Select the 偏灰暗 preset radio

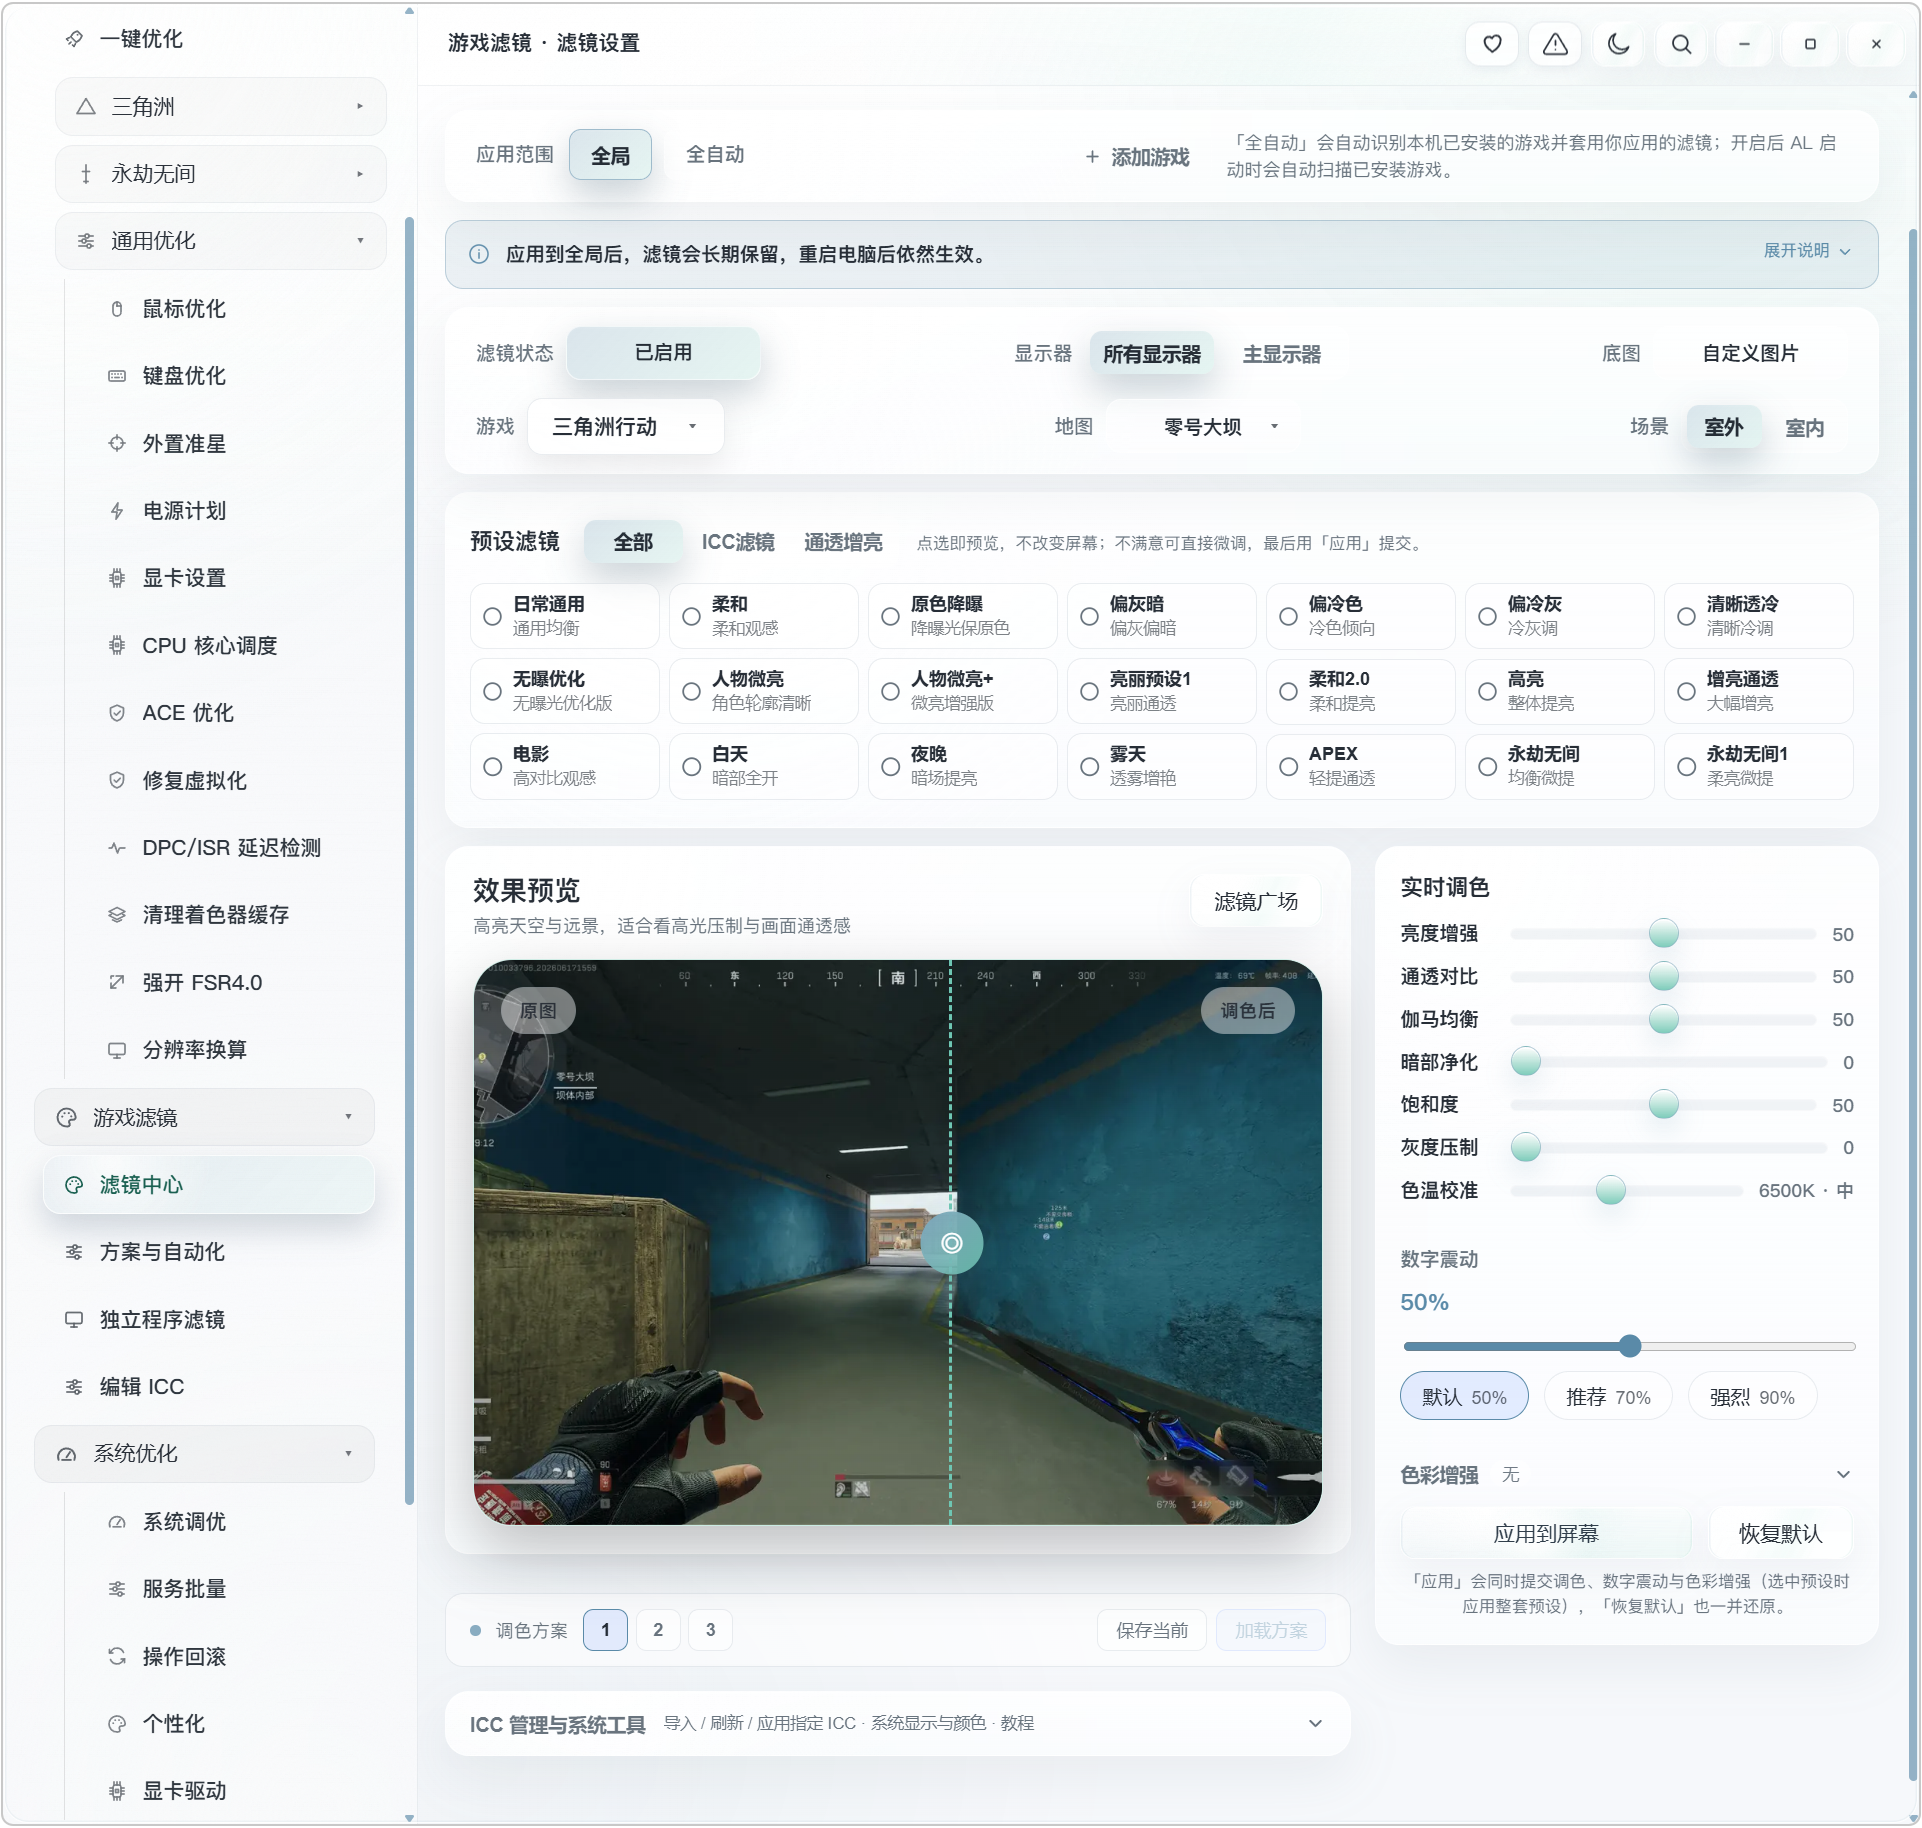1089,616
